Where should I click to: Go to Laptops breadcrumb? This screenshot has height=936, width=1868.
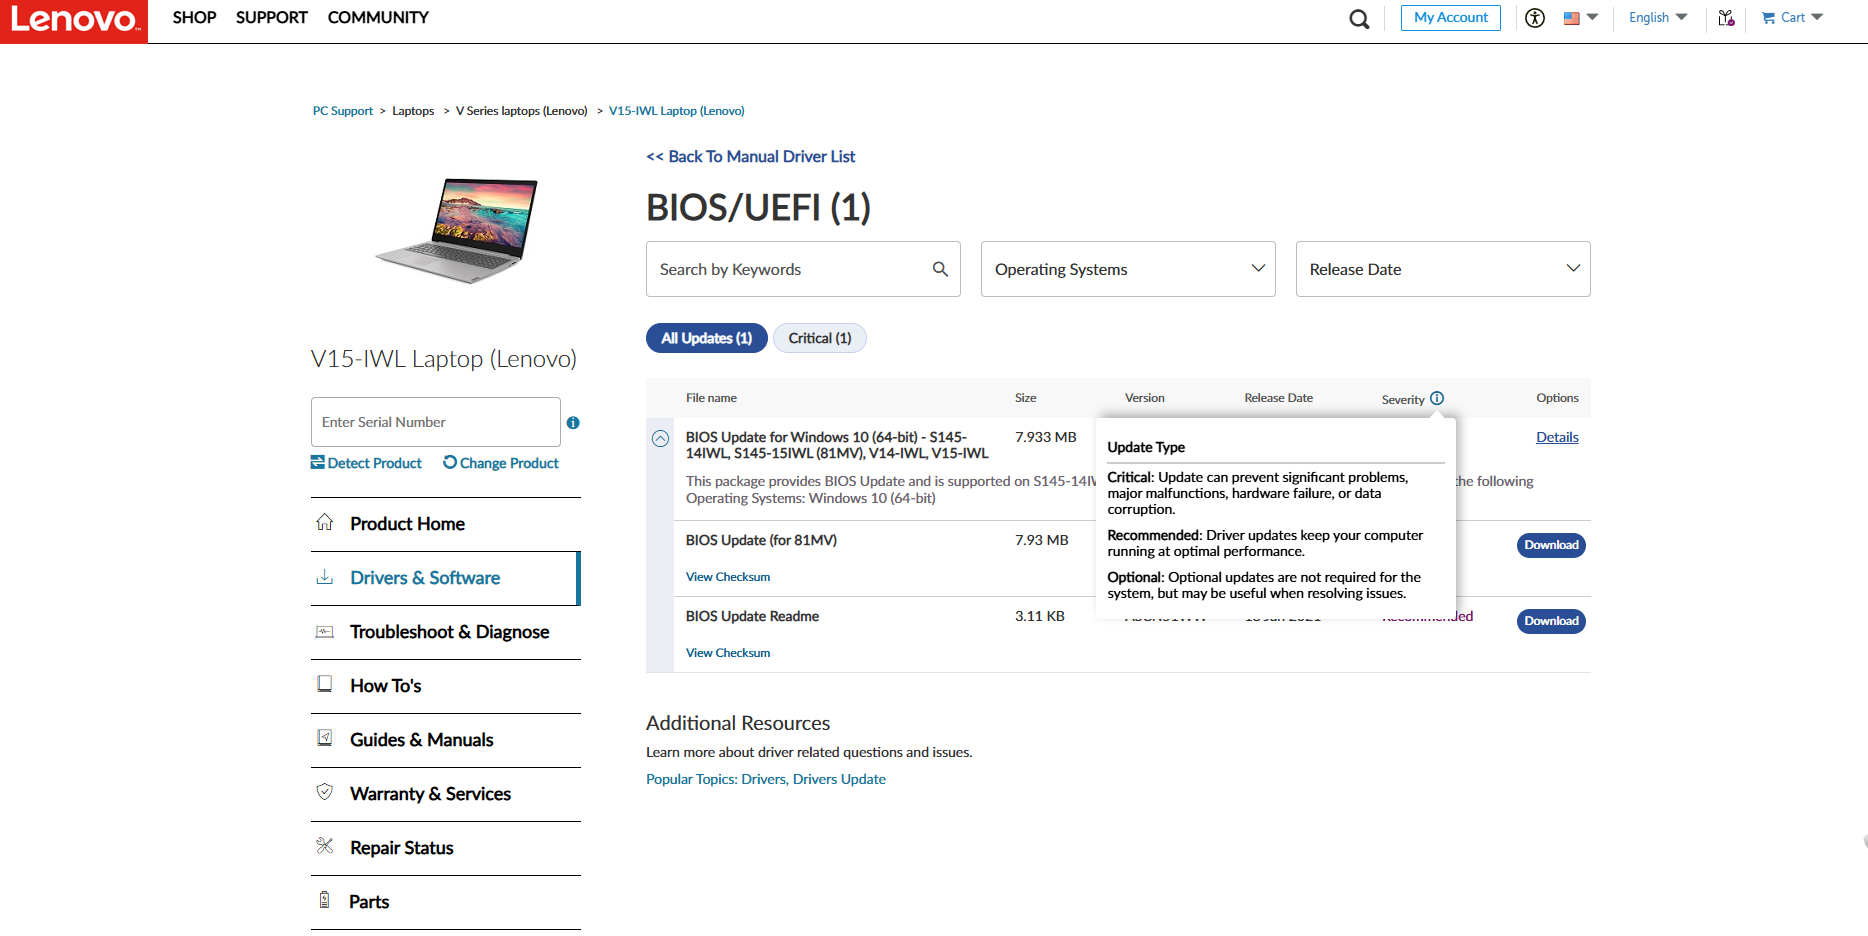point(413,111)
